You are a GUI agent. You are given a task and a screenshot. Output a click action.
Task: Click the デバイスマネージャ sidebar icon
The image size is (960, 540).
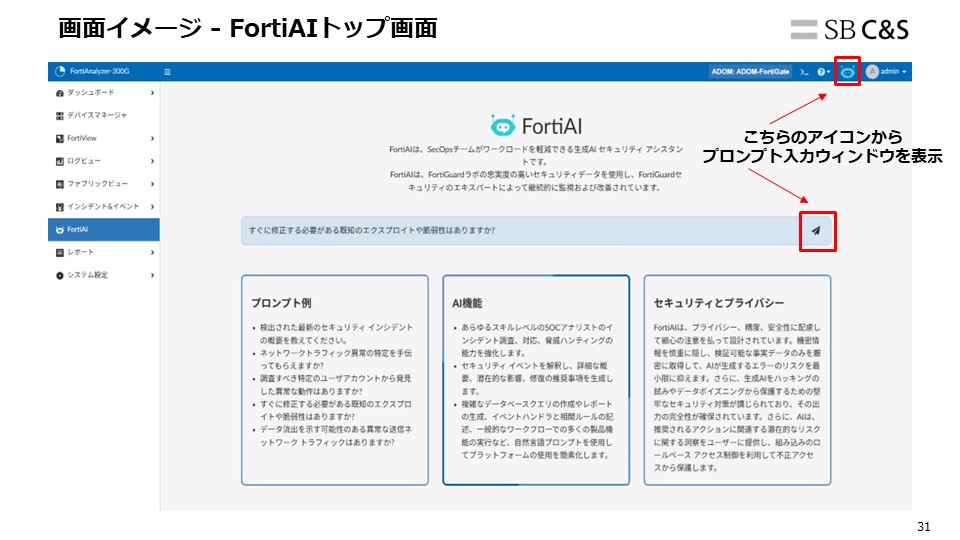pyautogui.click(x=60, y=115)
